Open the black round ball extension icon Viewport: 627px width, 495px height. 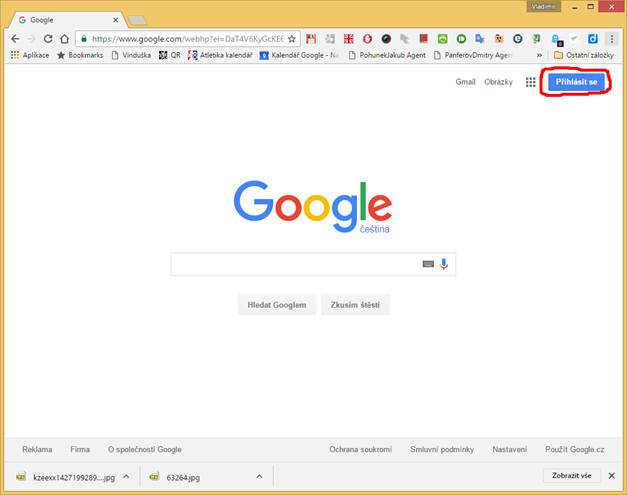pos(386,39)
